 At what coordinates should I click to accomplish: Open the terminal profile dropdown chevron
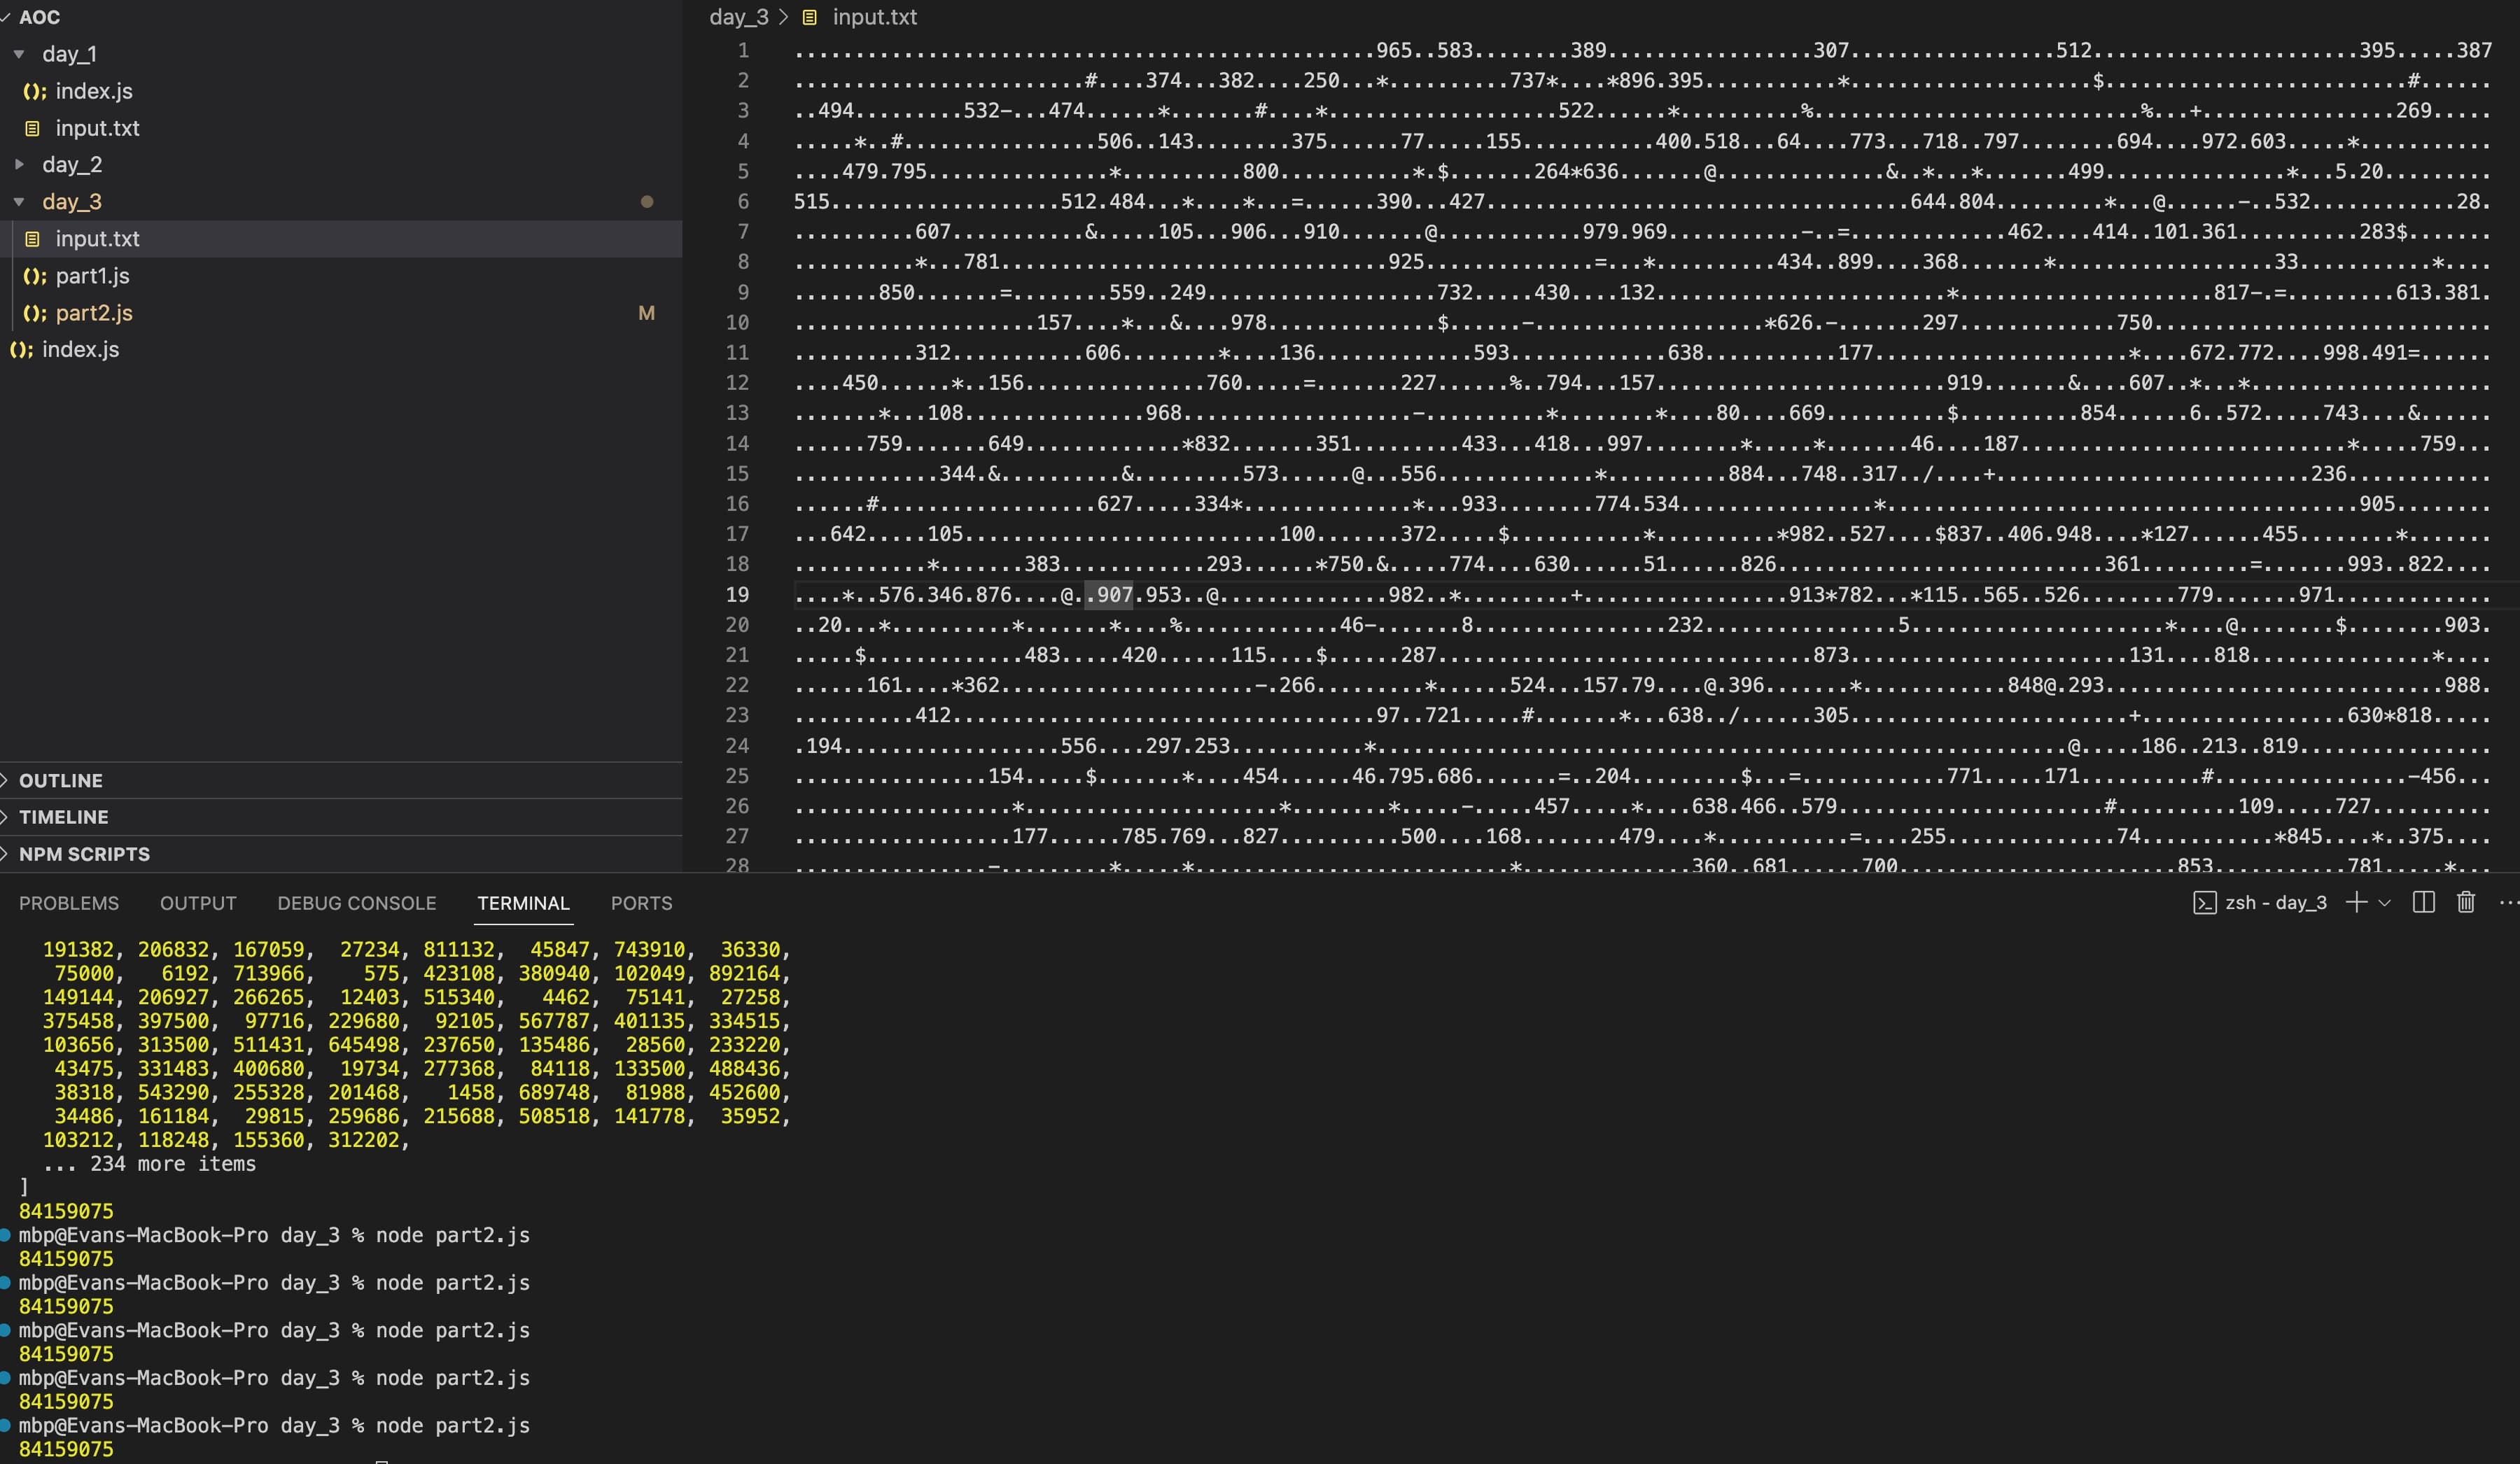click(2384, 902)
